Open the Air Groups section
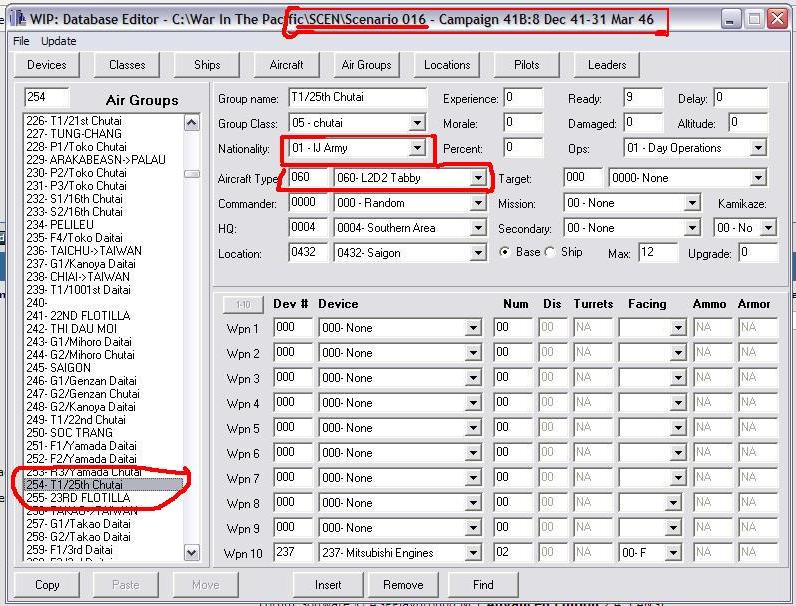Viewport: 796px width, 606px height. click(367, 65)
